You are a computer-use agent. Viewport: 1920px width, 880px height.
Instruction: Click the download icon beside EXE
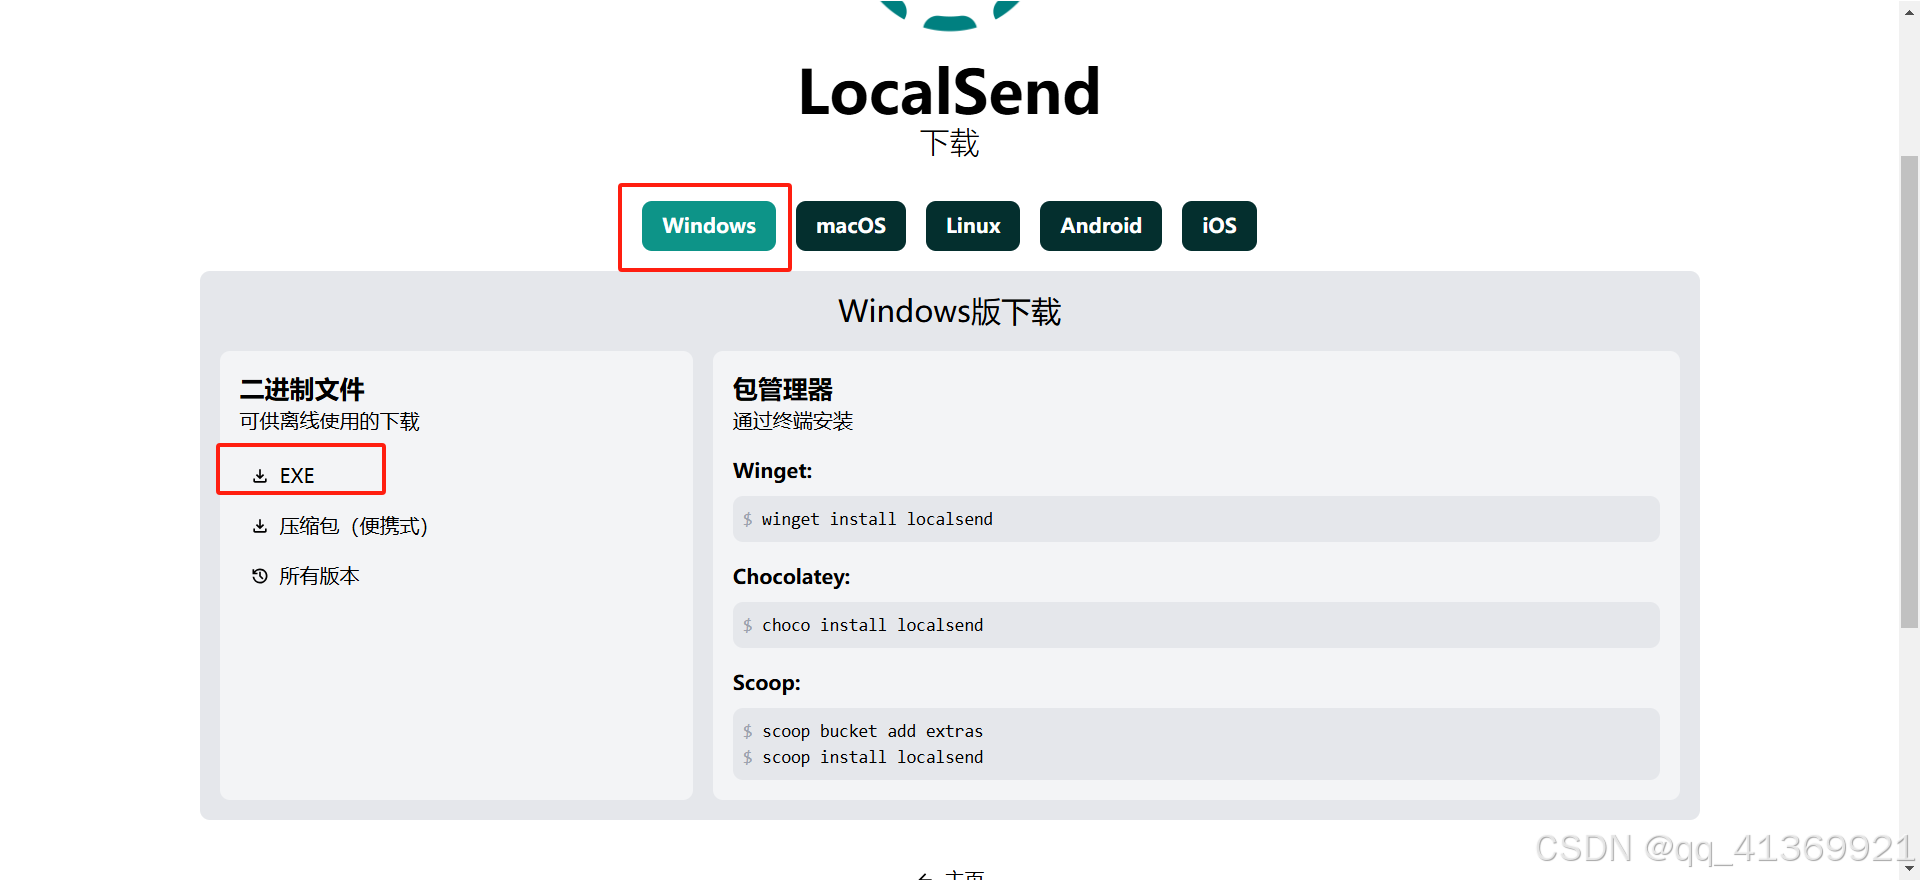[260, 476]
